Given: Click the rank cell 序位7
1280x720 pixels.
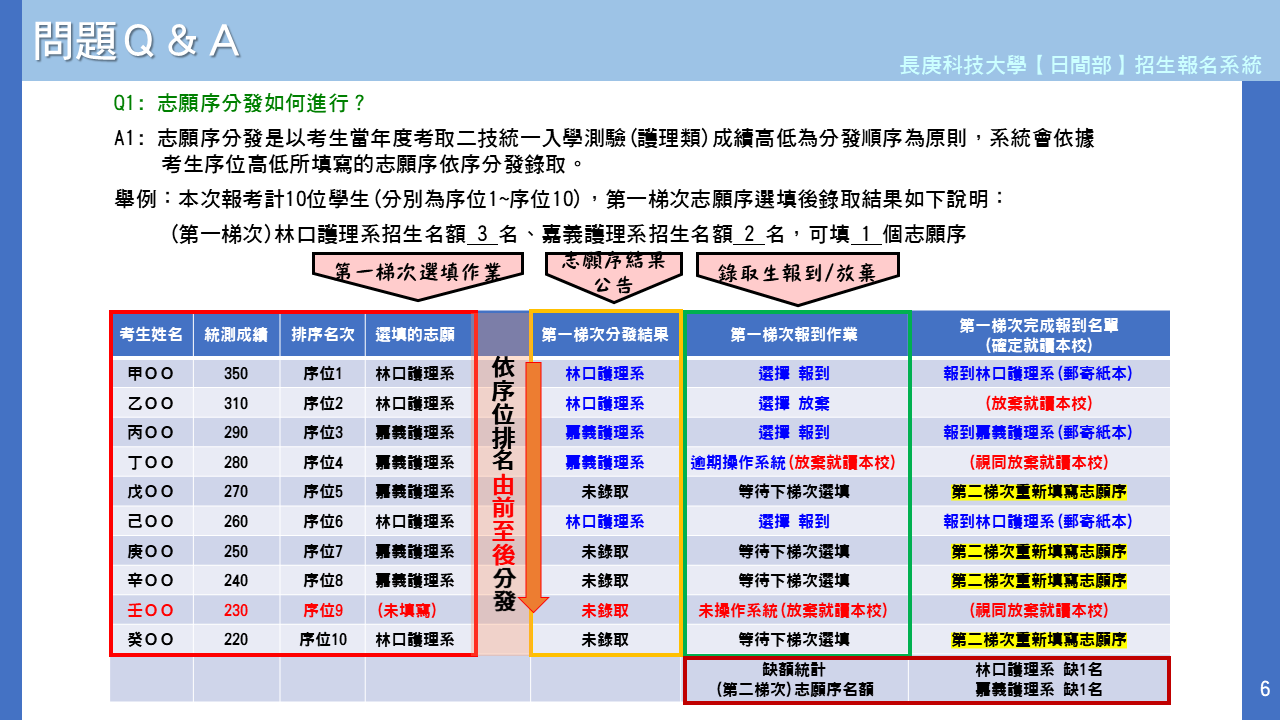Looking at the screenshot, I should (x=322, y=552).
